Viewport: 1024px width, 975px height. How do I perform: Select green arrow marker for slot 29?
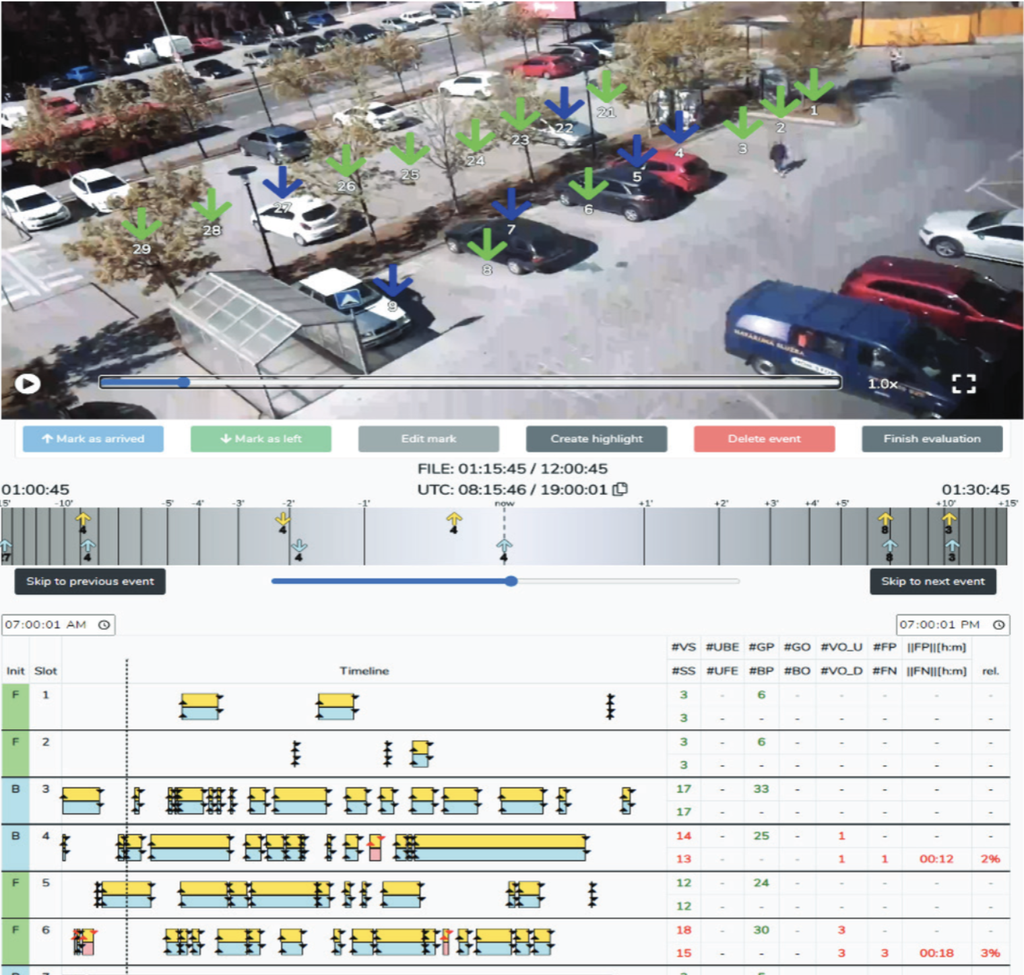click(142, 223)
